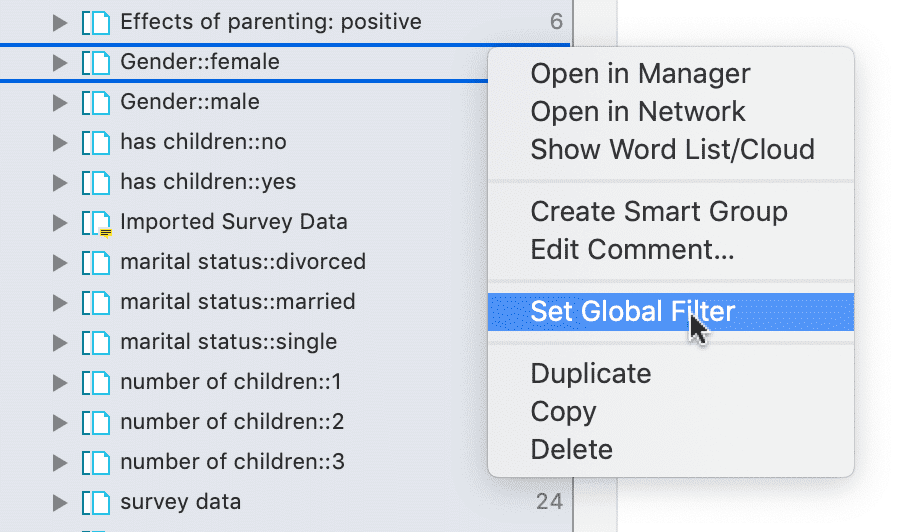Click document group icon beside has children::no
904x532 pixels.
pyautogui.click(x=96, y=142)
